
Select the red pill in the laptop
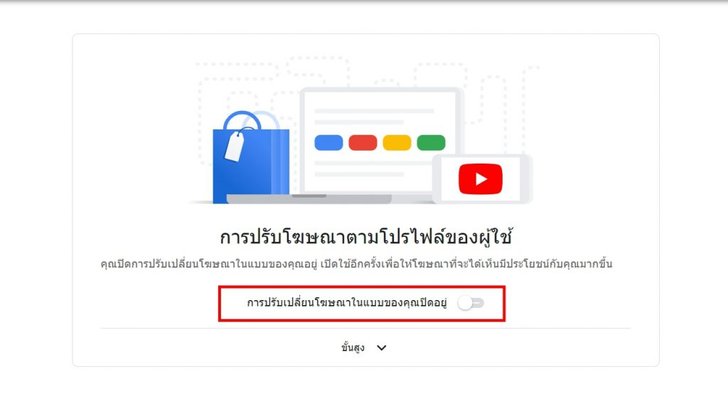[363, 143]
